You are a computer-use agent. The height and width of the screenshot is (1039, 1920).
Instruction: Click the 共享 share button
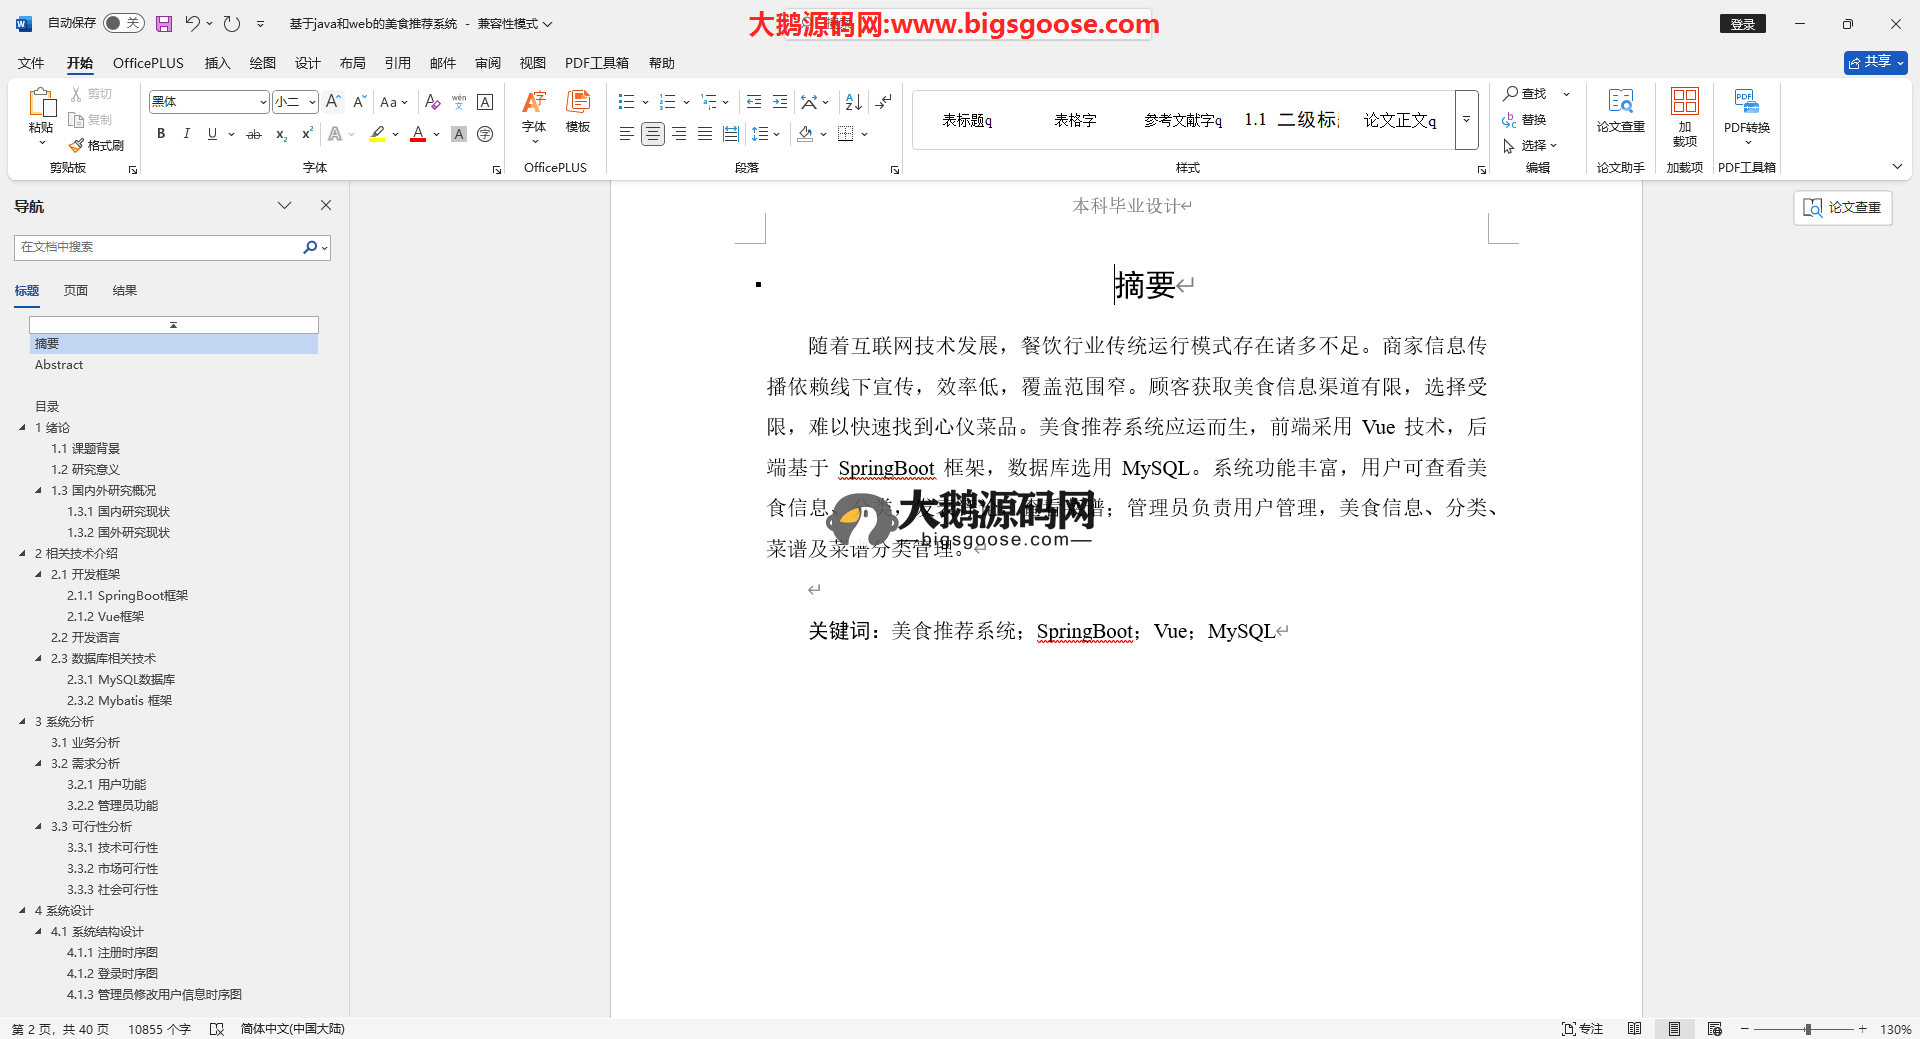click(x=1875, y=62)
